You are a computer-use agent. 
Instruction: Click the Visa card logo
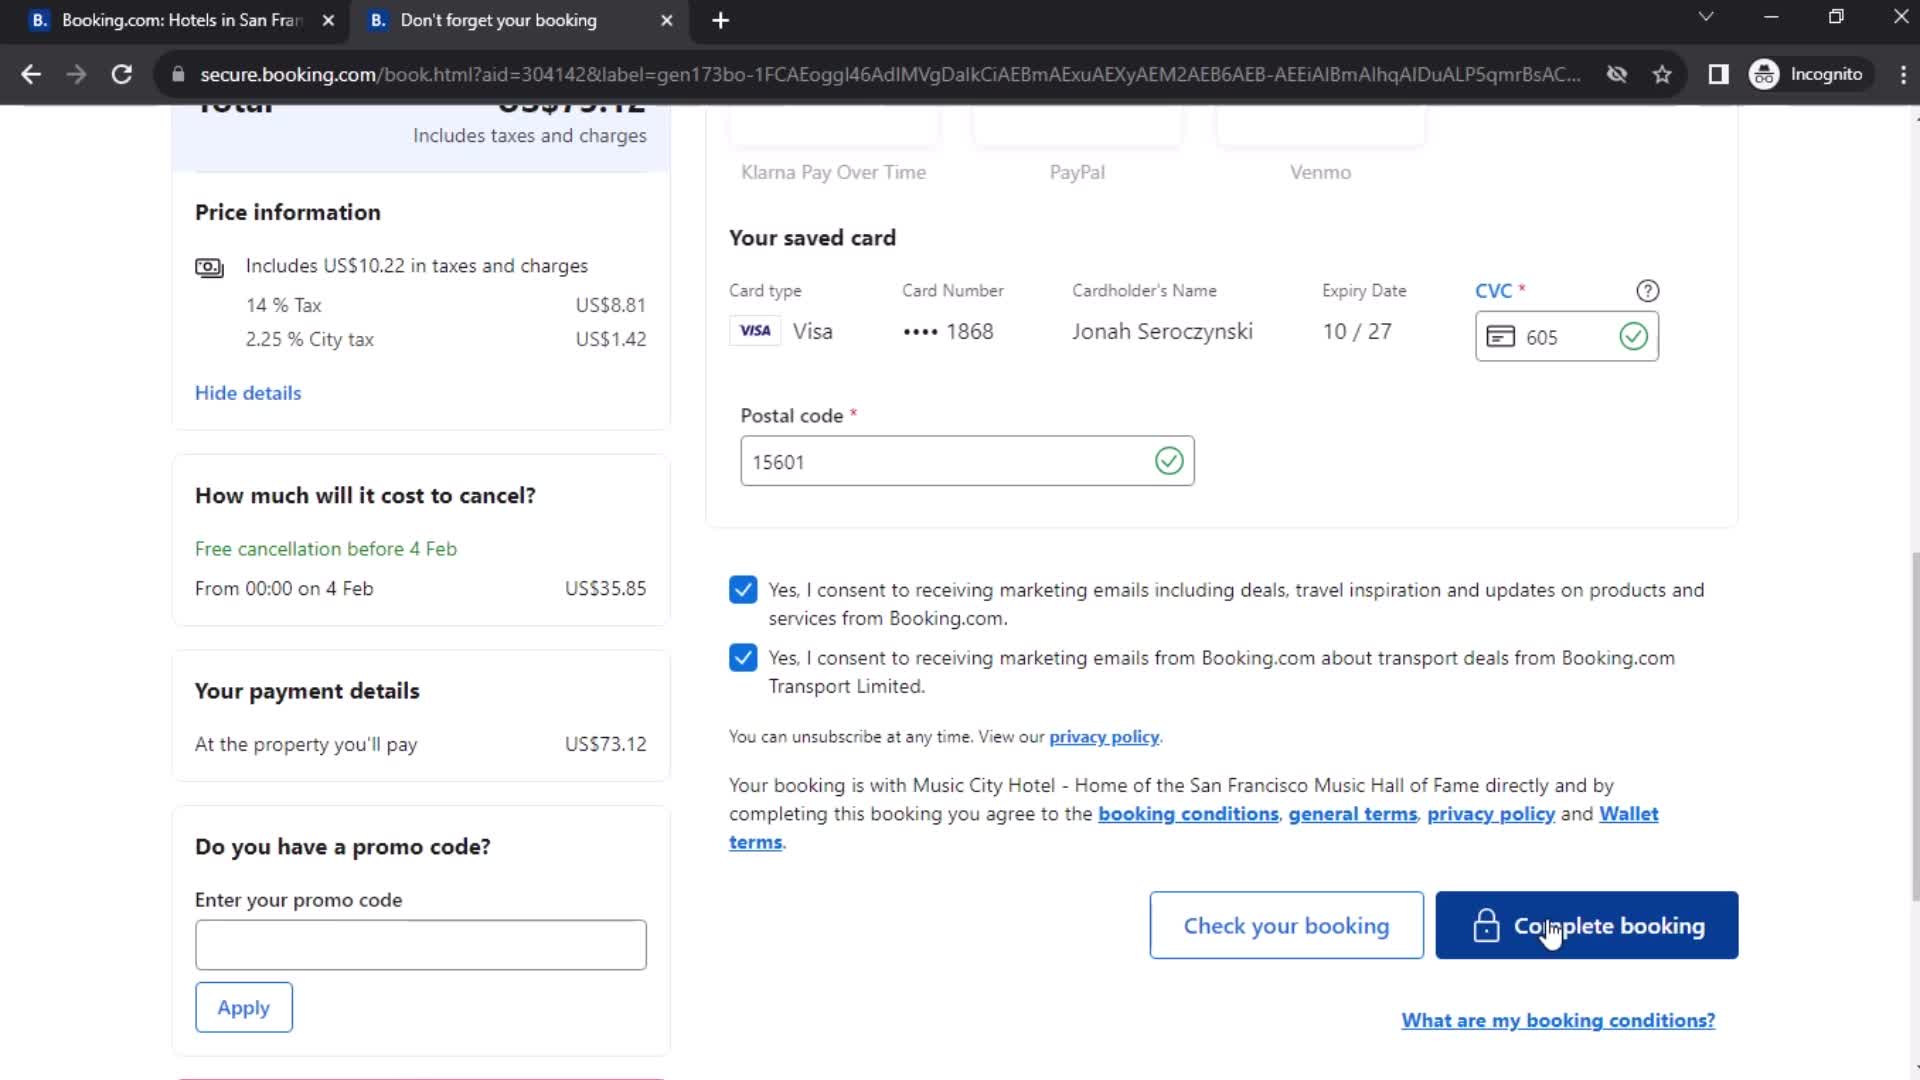click(755, 331)
